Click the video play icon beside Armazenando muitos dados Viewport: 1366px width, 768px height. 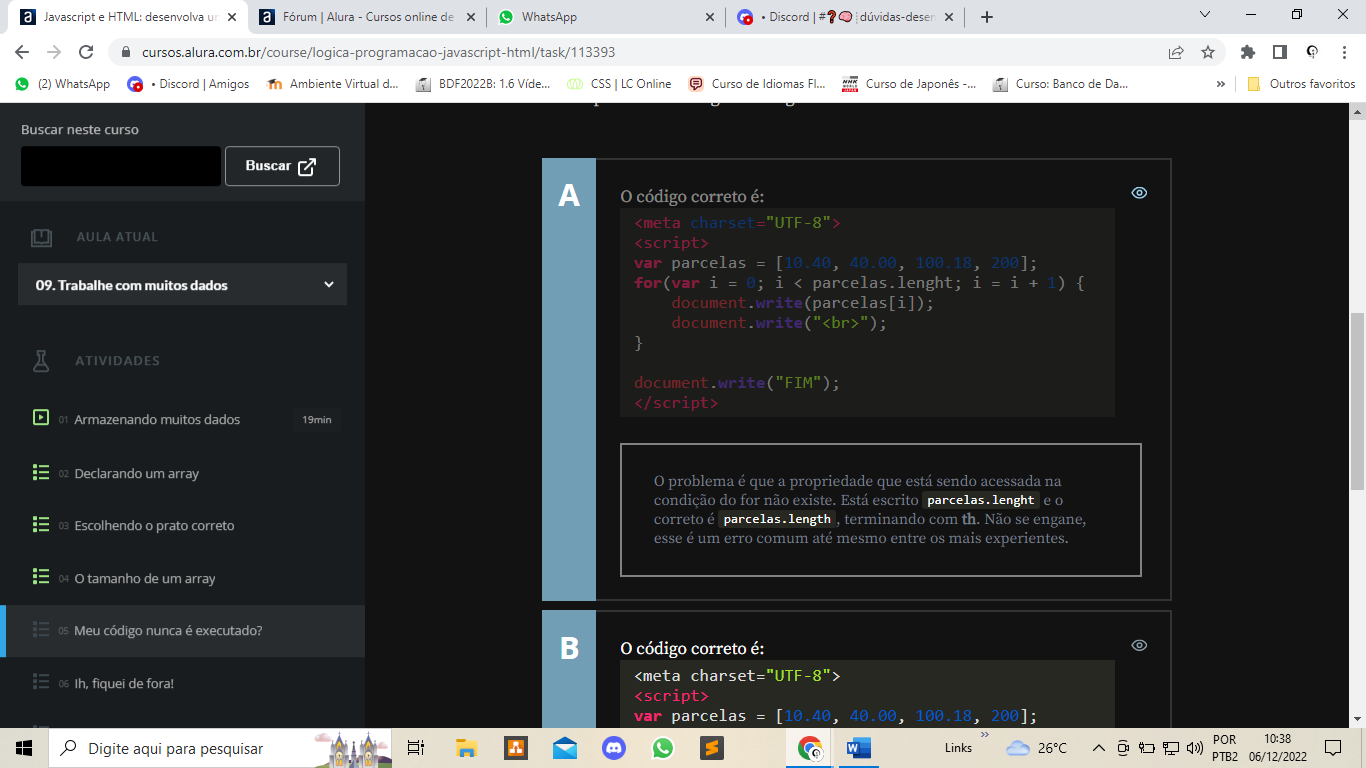click(41, 418)
